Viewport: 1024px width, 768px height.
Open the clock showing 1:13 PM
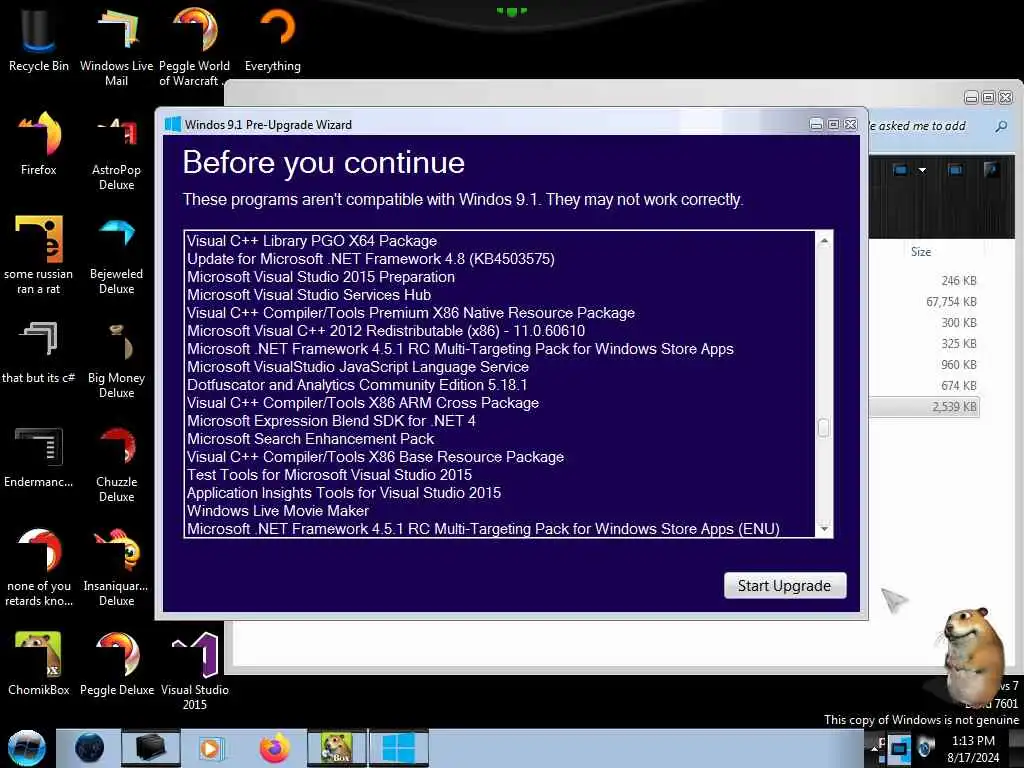coord(973,749)
